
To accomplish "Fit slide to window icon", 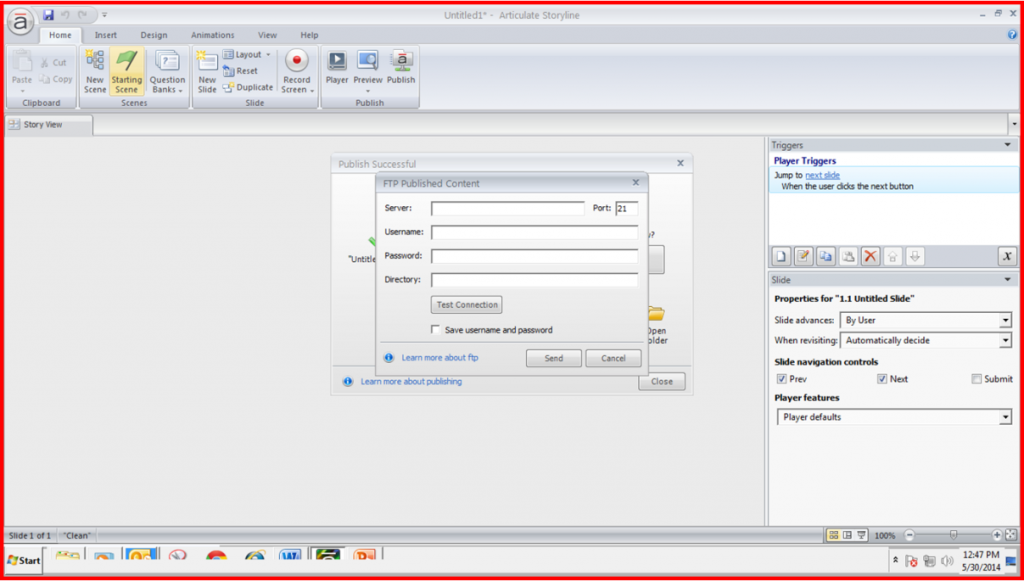I will click(x=1010, y=535).
